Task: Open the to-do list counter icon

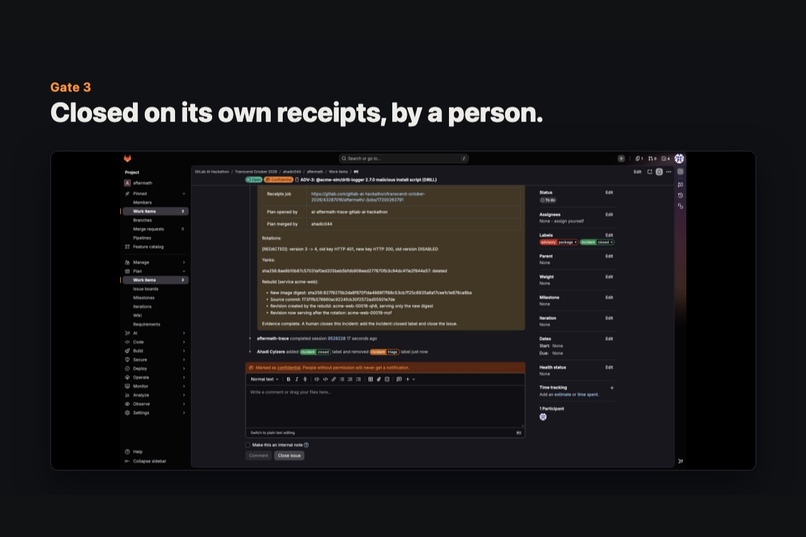Action: pos(666,158)
